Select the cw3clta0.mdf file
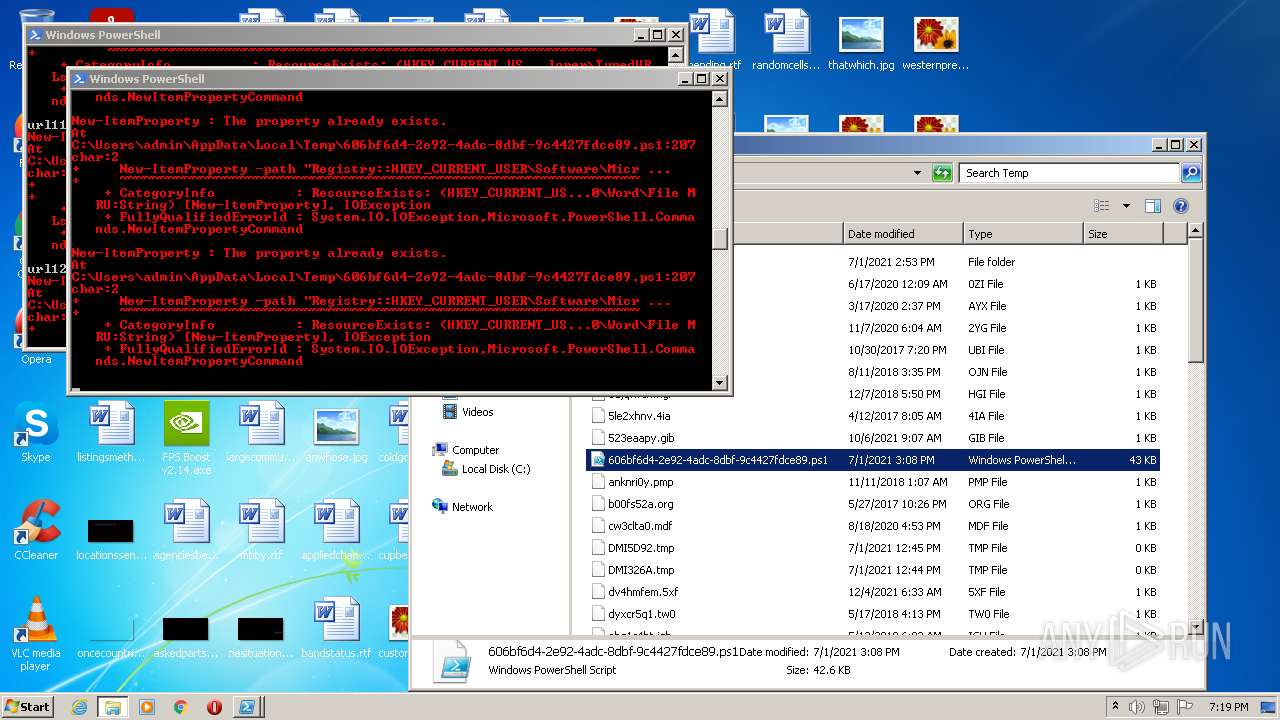1280x720 pixels. (x=873, y=526)
